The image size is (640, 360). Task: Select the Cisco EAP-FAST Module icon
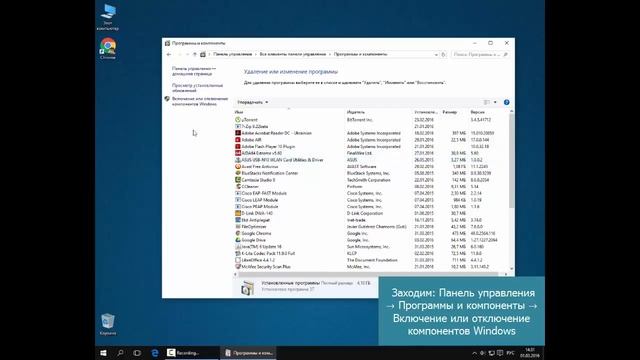[238, 193]
